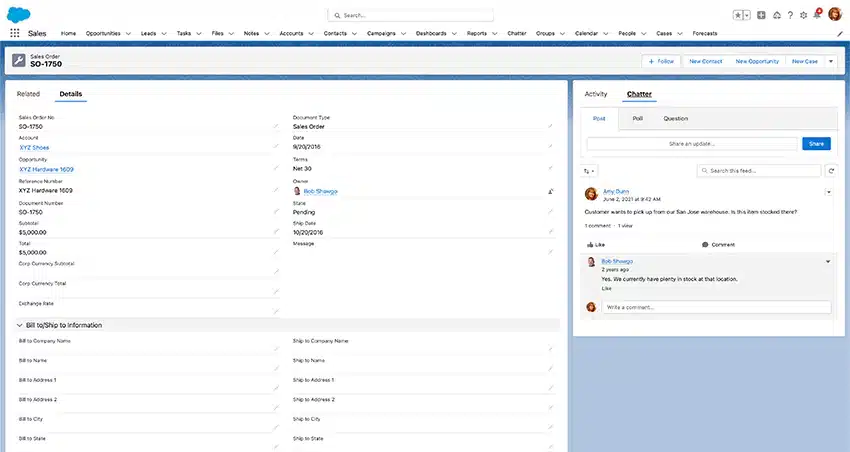Open the Chatter nav item
Viewport: 850px width, 452px height.
tap(517, 34)
